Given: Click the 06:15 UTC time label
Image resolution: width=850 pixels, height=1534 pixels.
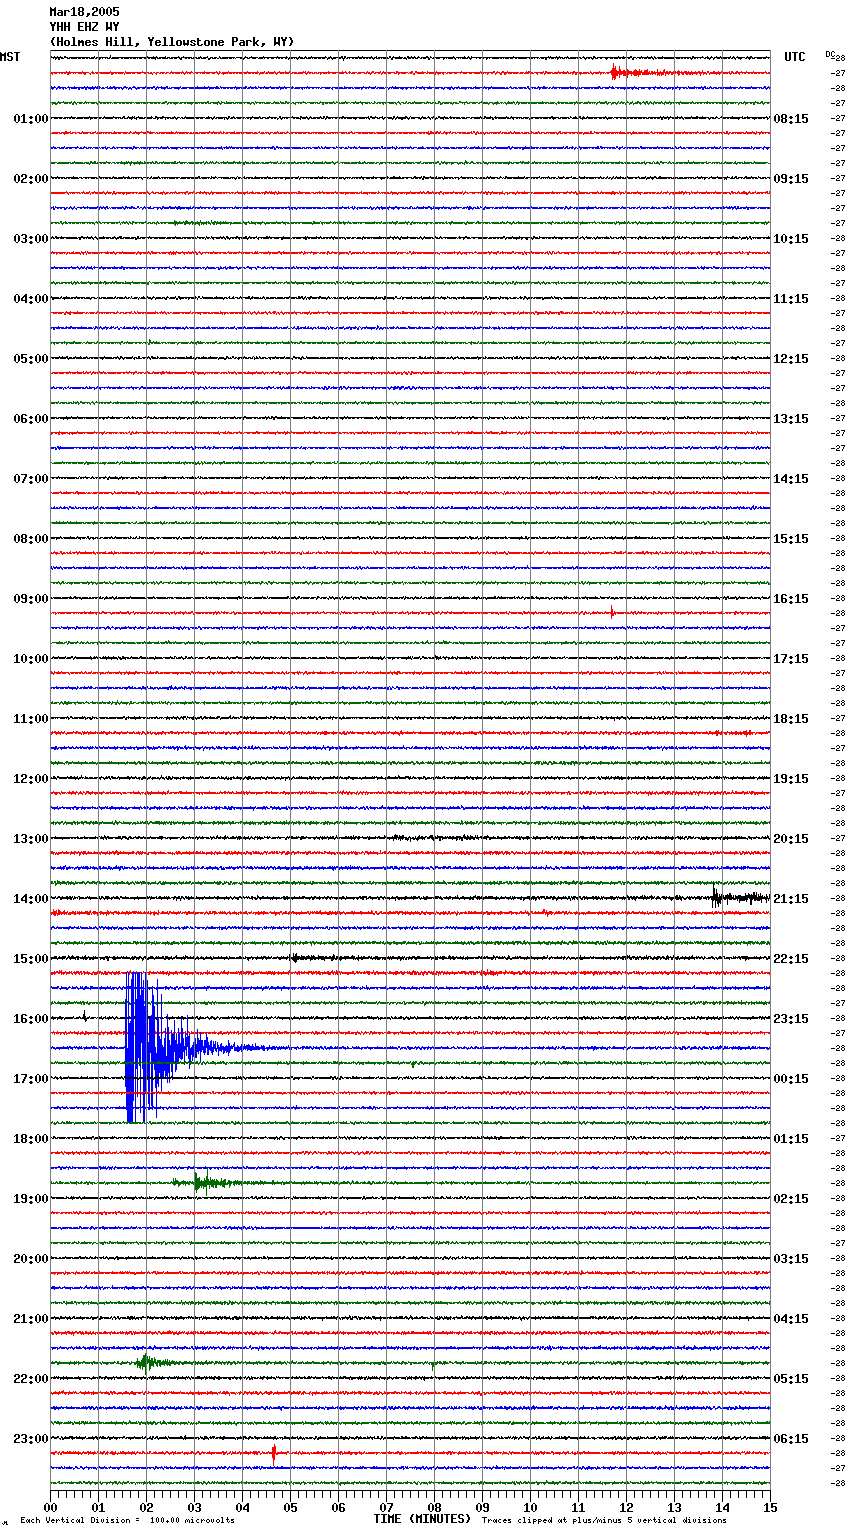Looking at the screenshot, I should point(791,1439).
